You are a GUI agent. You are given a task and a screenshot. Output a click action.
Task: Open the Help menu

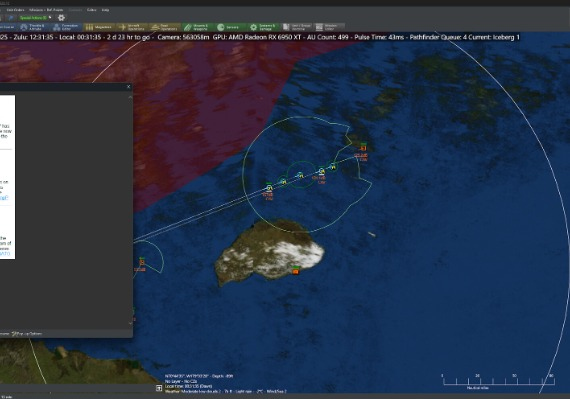[105, 10]
